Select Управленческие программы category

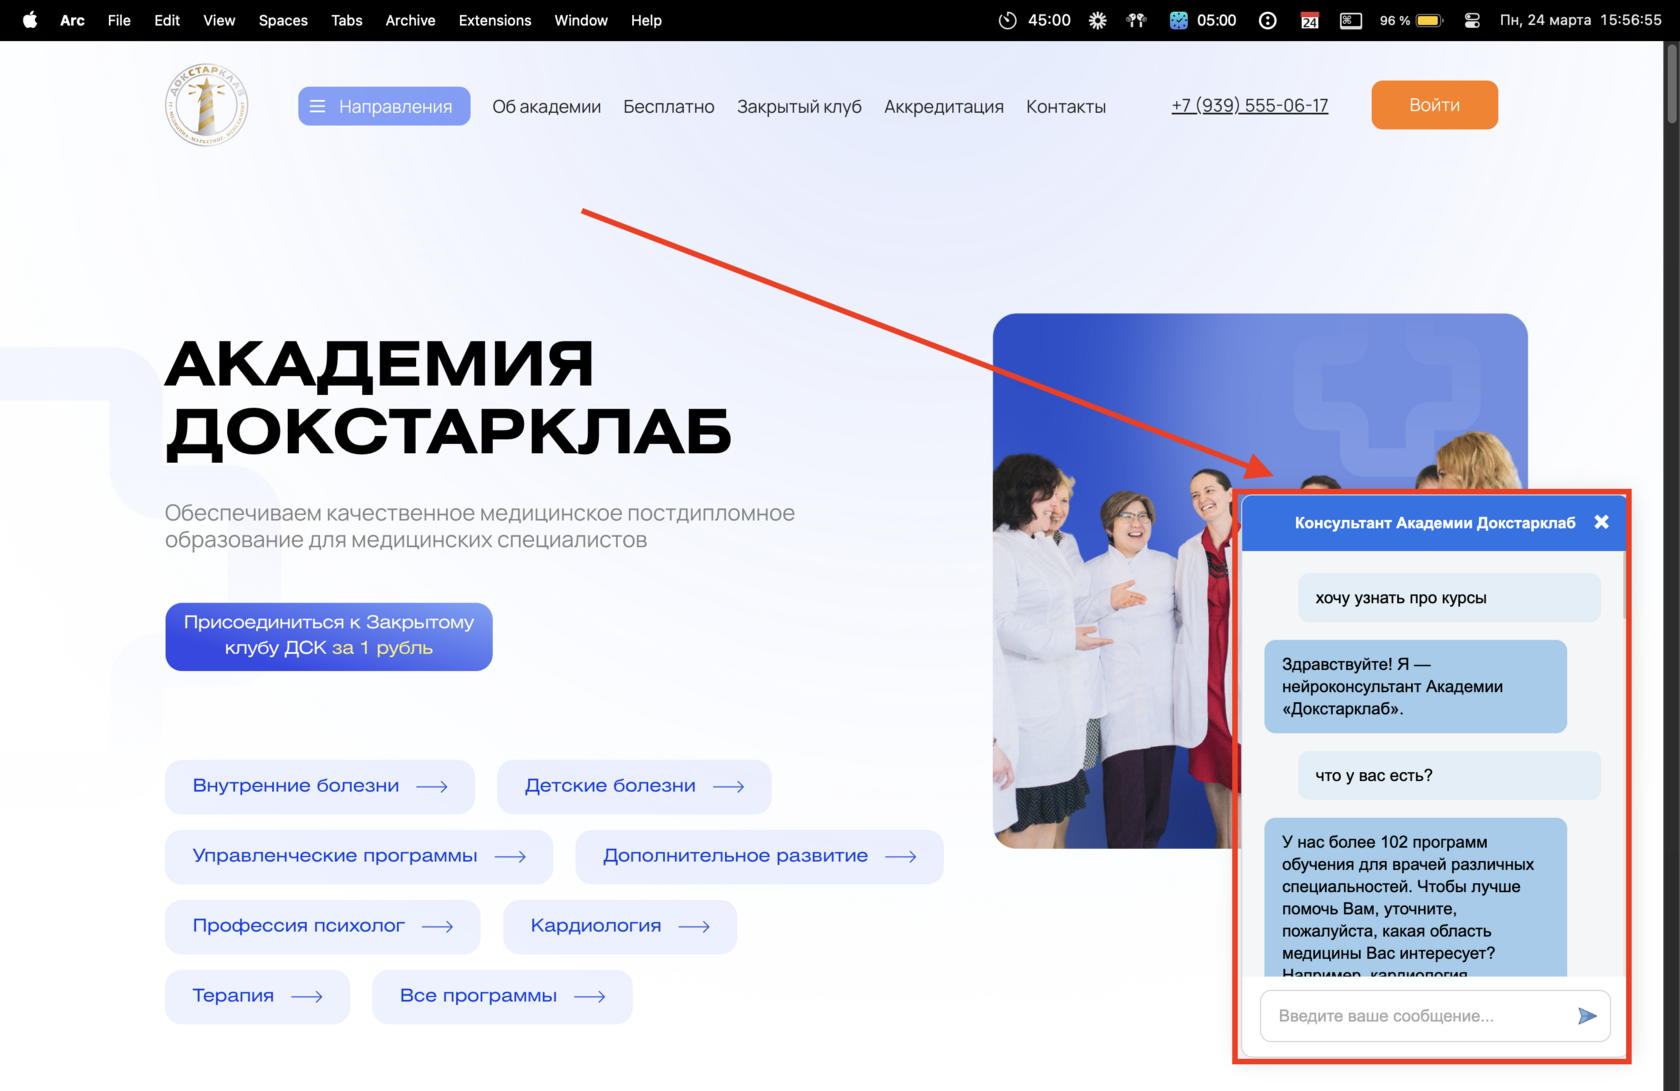359,856
